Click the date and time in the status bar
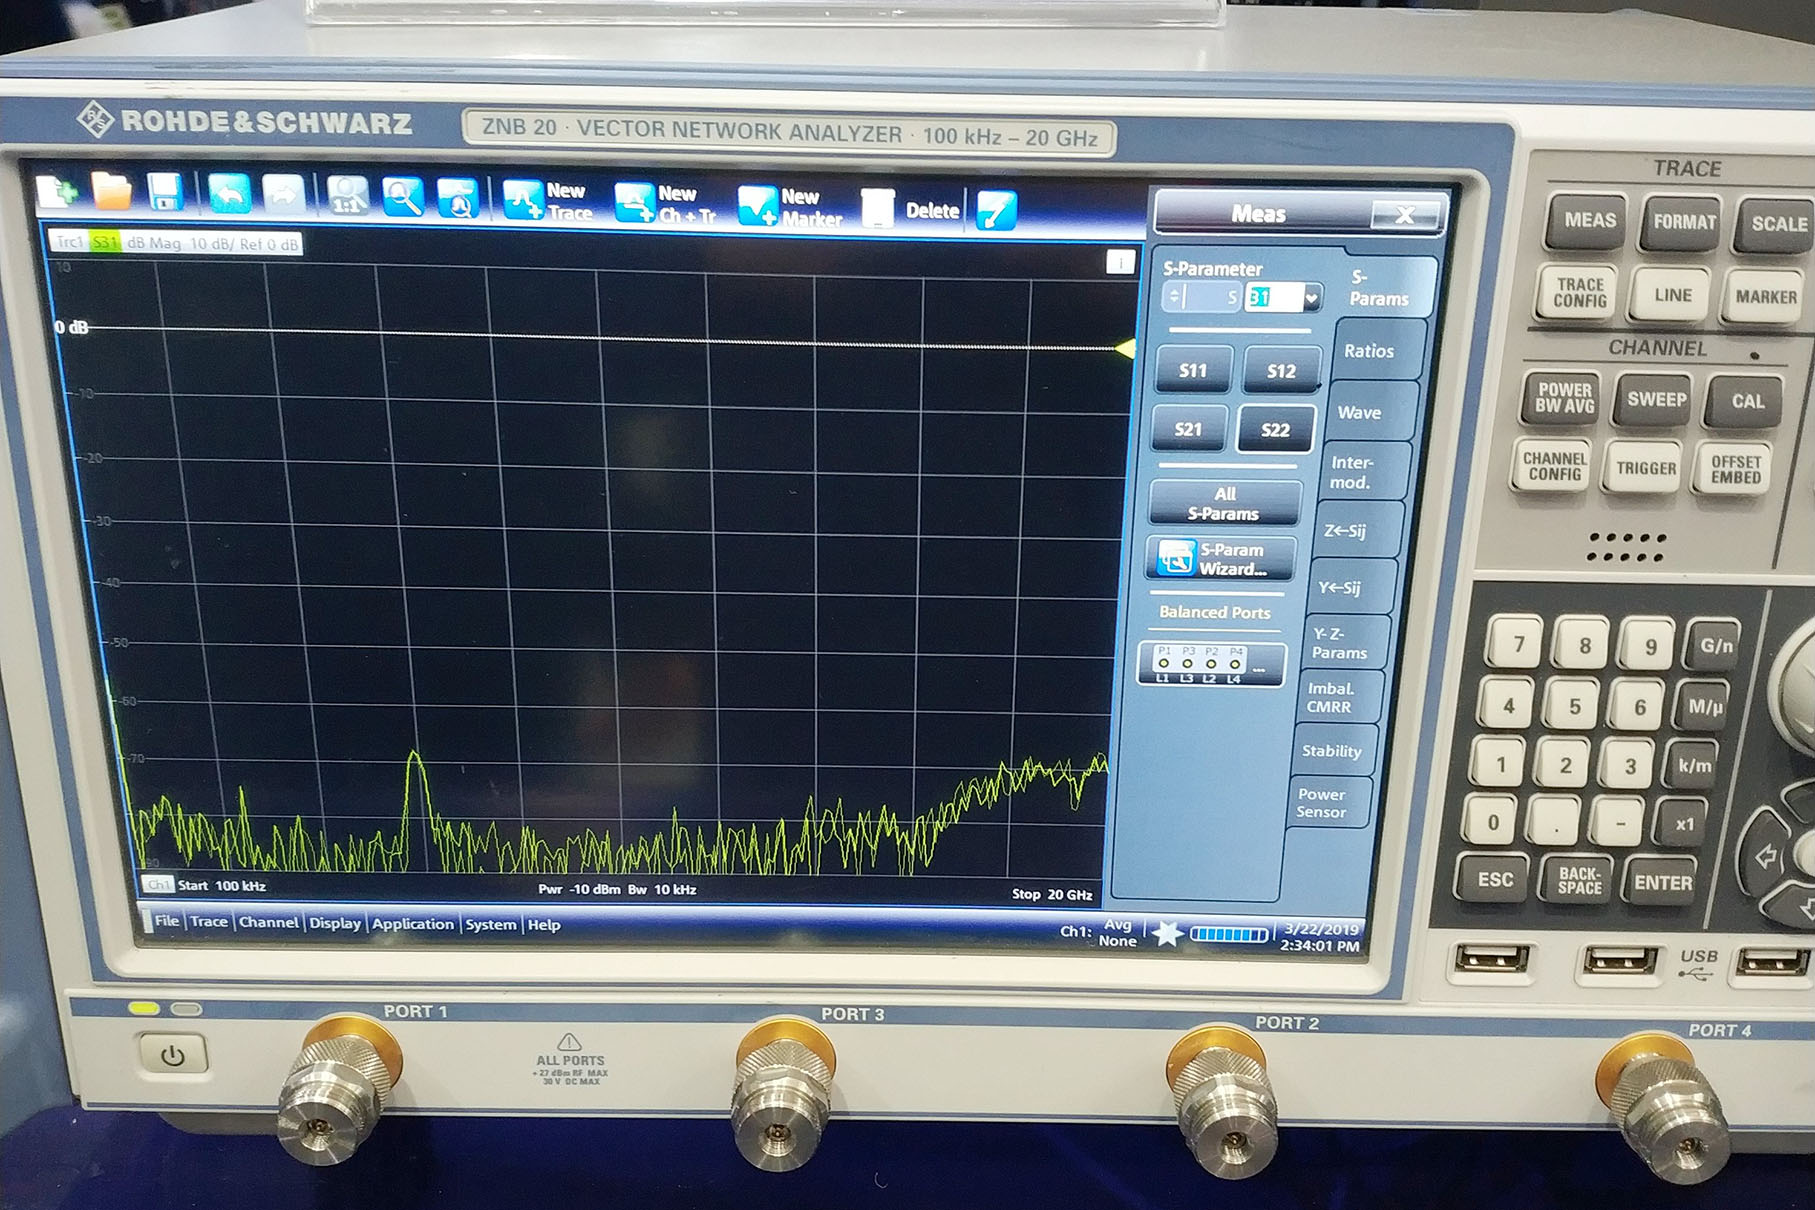This screenshot has width=1815, height=1210. [x=1320, y=937]
